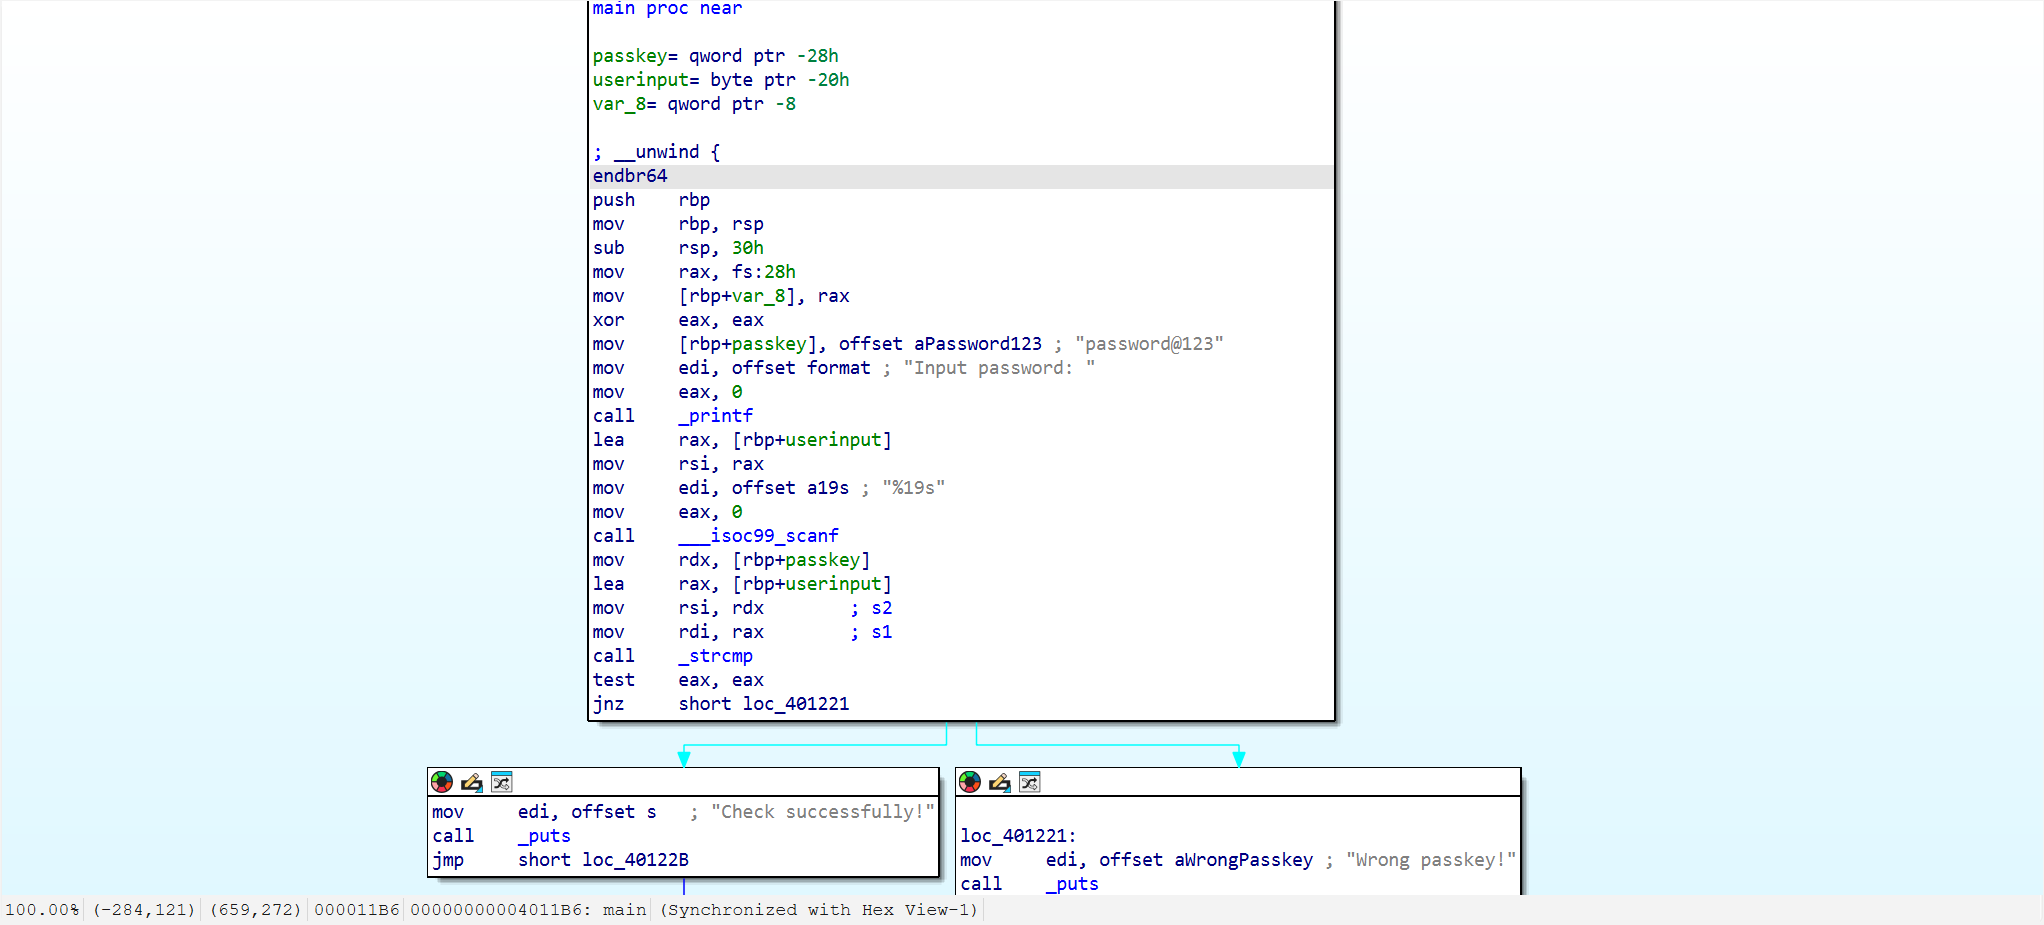Click the 100.00% zoom level in status bar
Image resolution: width=2044 pixels, height=925 pixels.
[x=42, y=910]
